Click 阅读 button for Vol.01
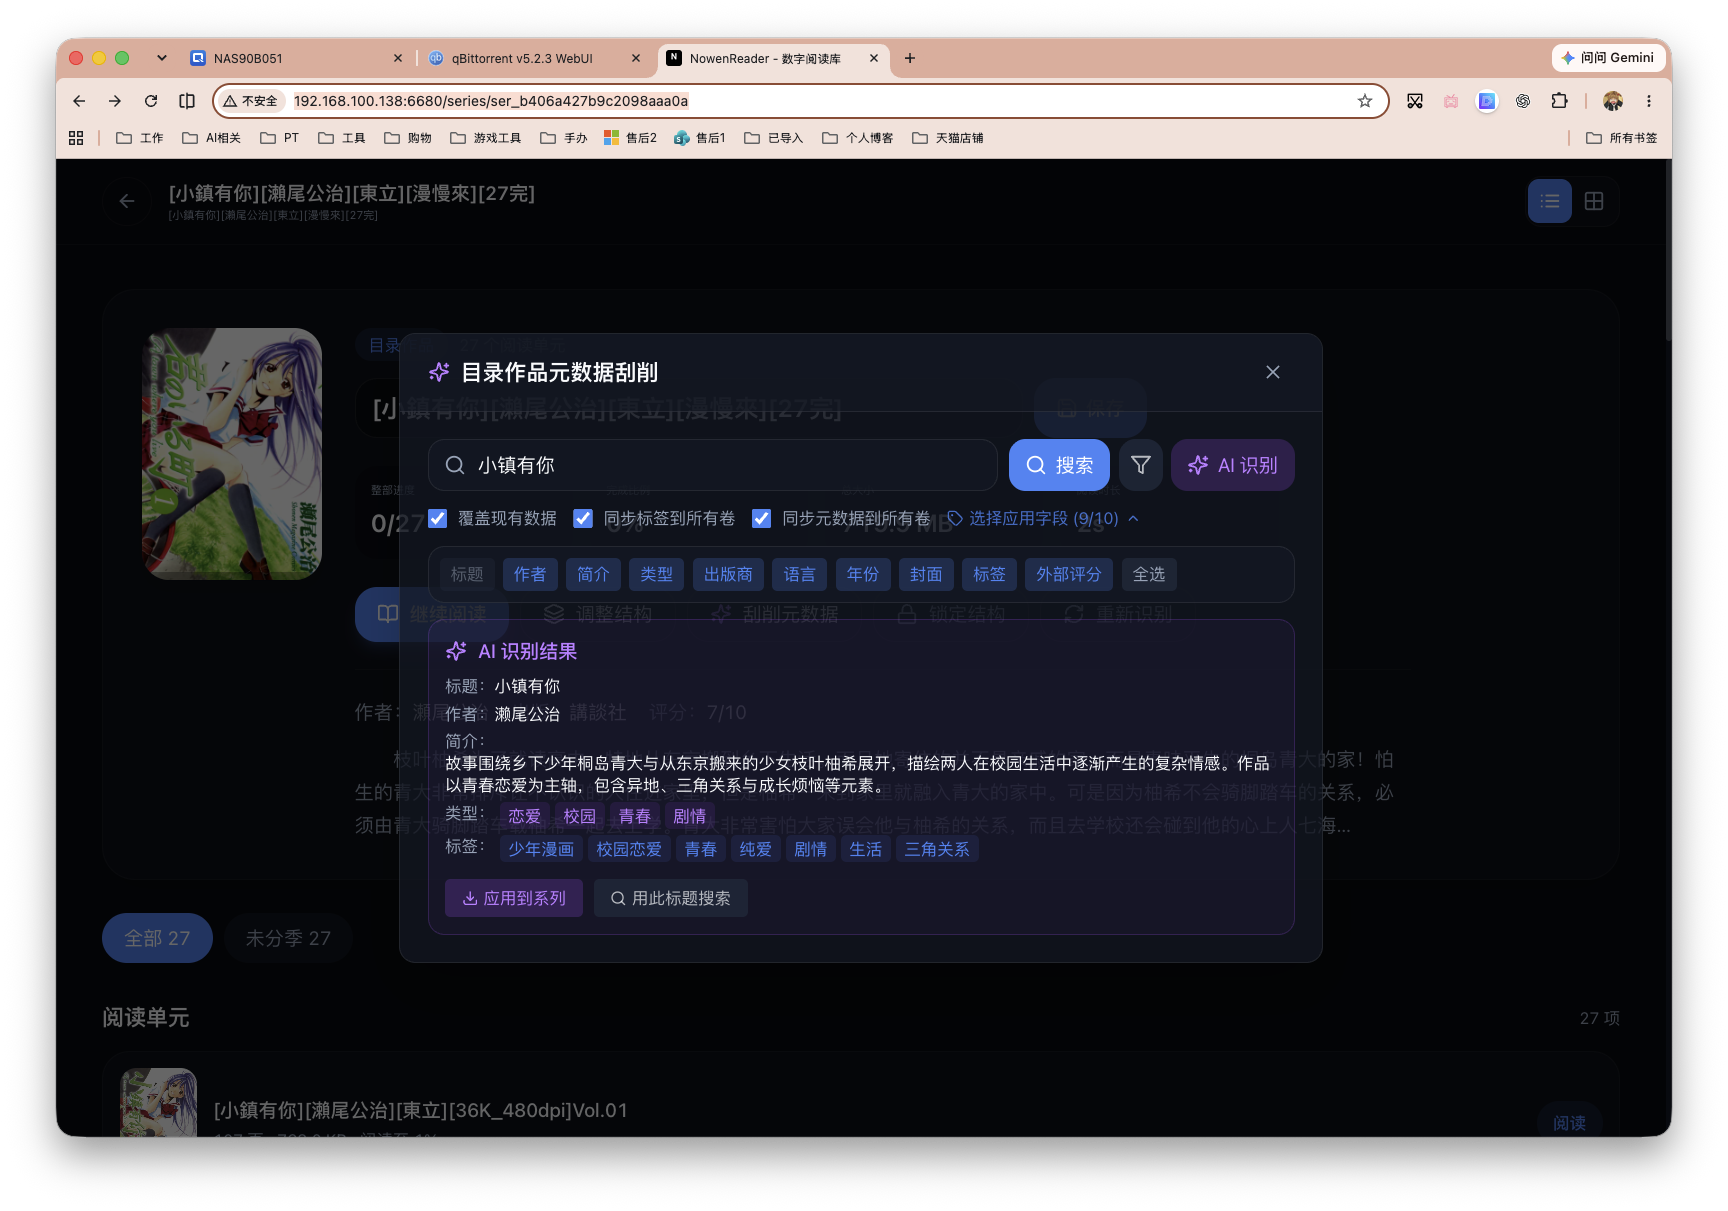Image resolution: width=1728 pixels, height=1211 pixels. (1569, 1122)
